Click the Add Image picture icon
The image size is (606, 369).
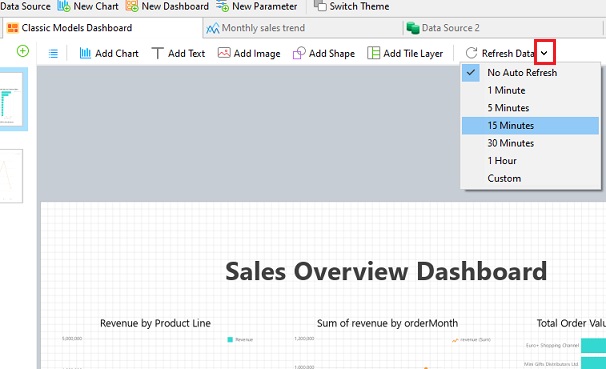tap(224, 53)
